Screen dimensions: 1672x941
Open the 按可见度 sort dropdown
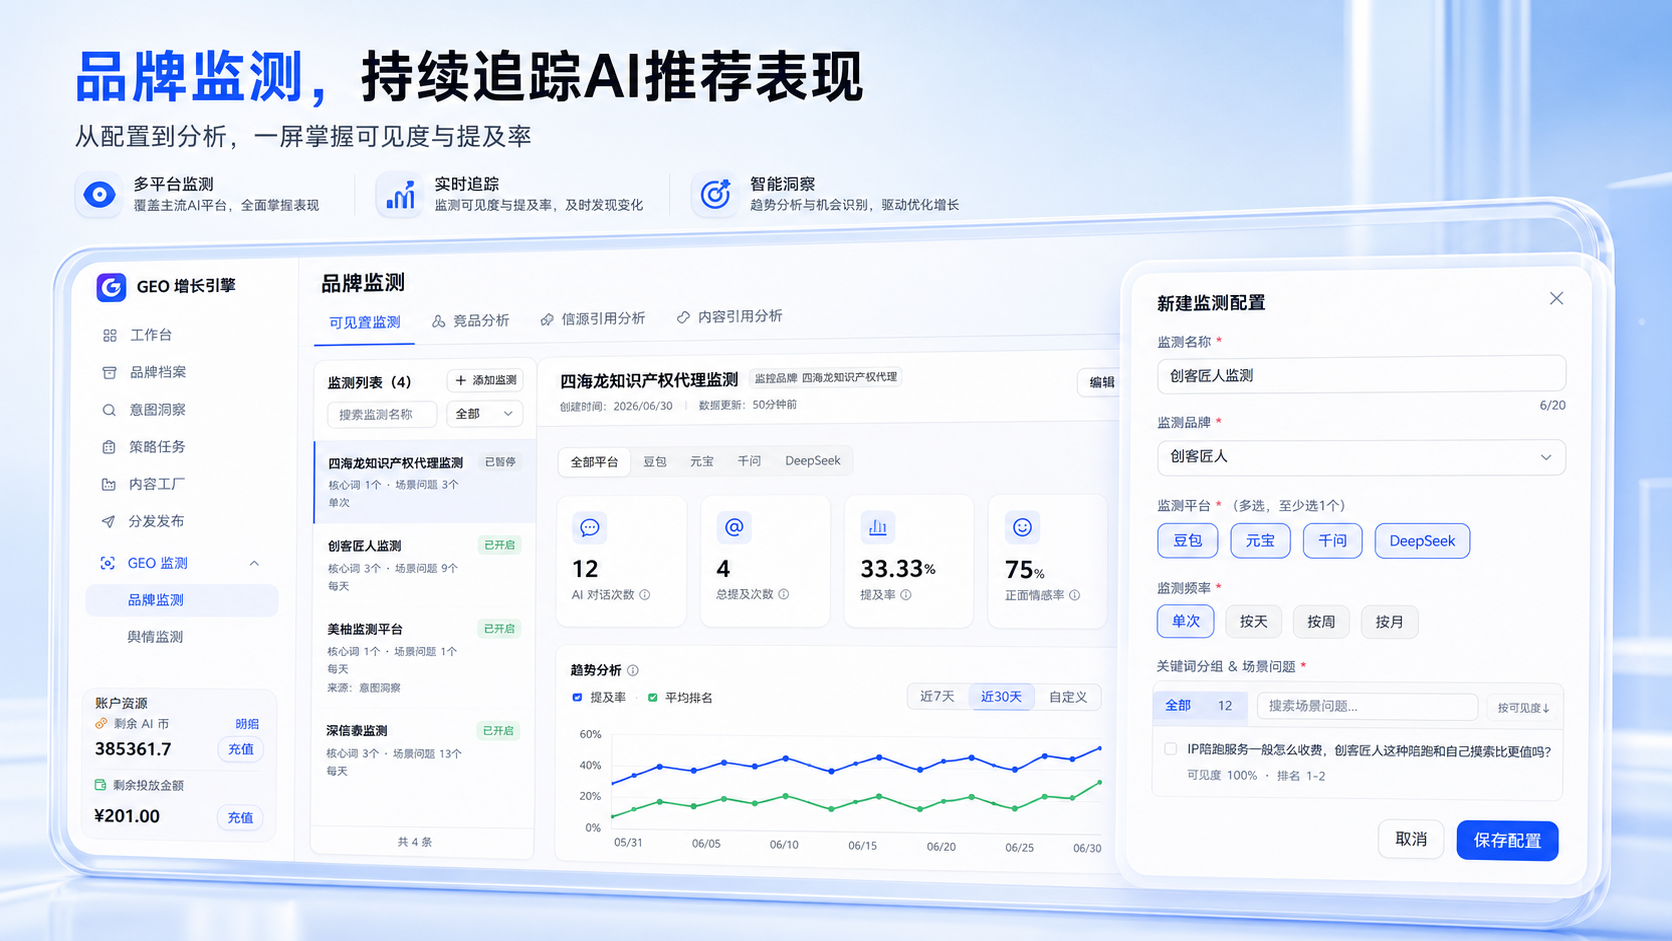(x=1523, y=707)
